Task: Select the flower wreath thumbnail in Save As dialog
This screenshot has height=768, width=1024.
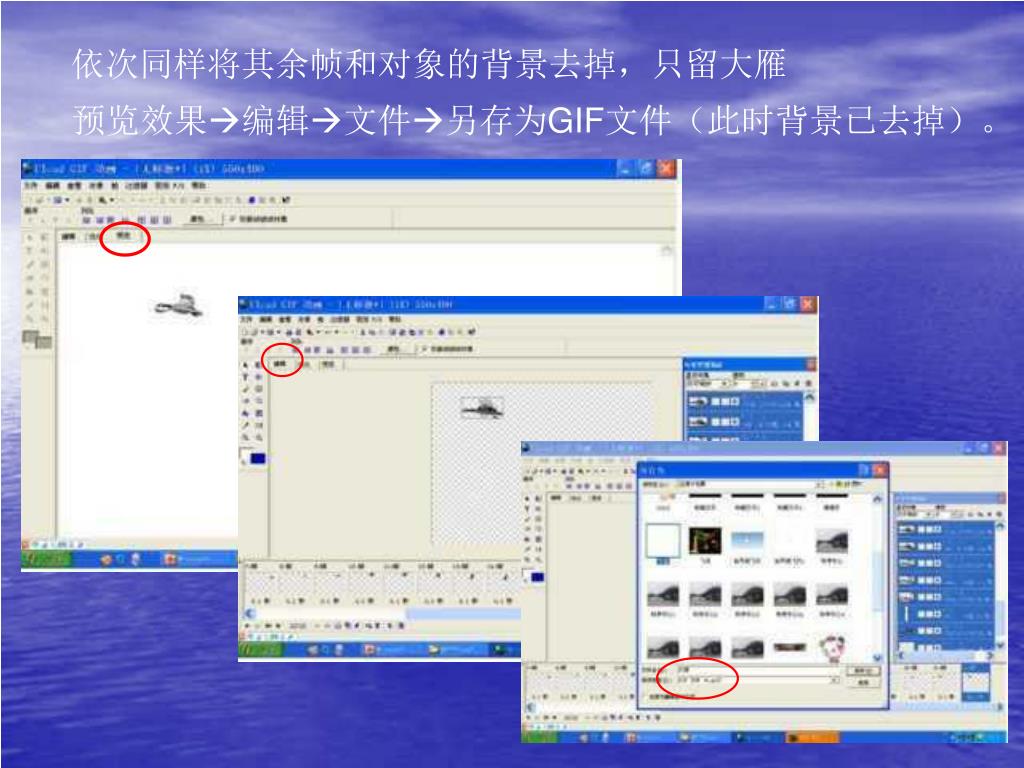Action: click(831, 648)
